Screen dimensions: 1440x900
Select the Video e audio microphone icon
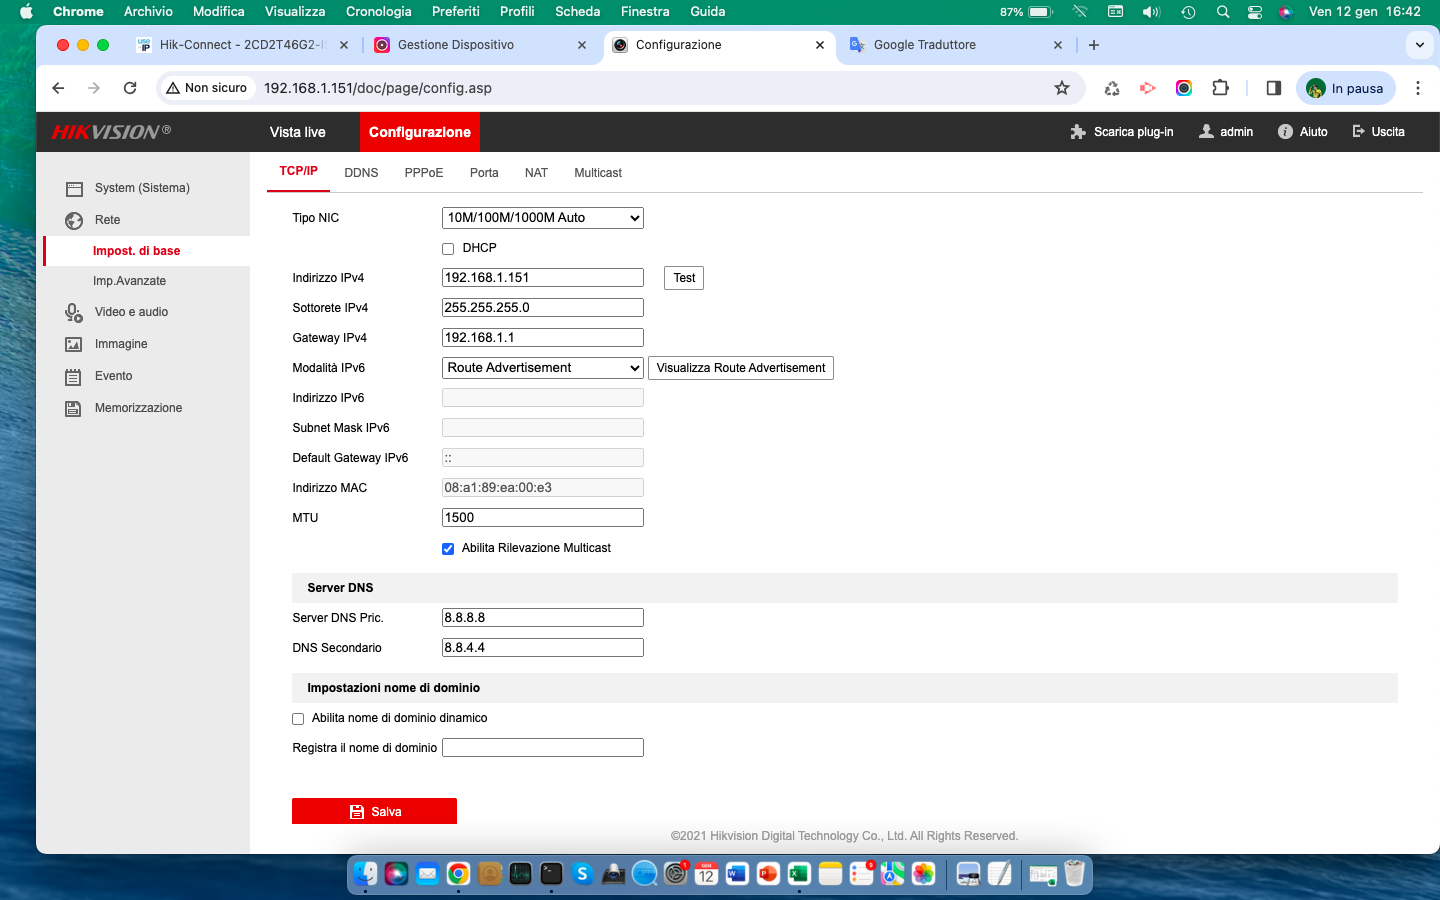(74, 313)
